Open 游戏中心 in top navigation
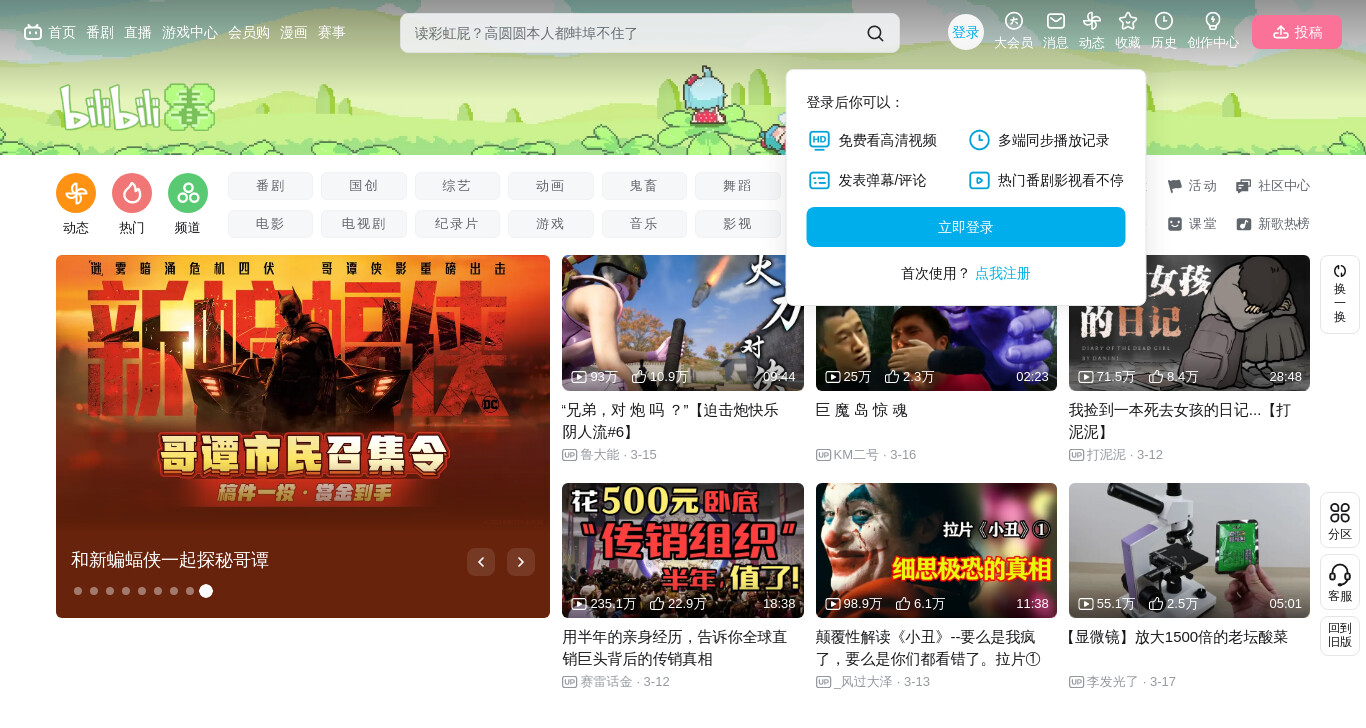1366x728 pixels. (190, 32)
